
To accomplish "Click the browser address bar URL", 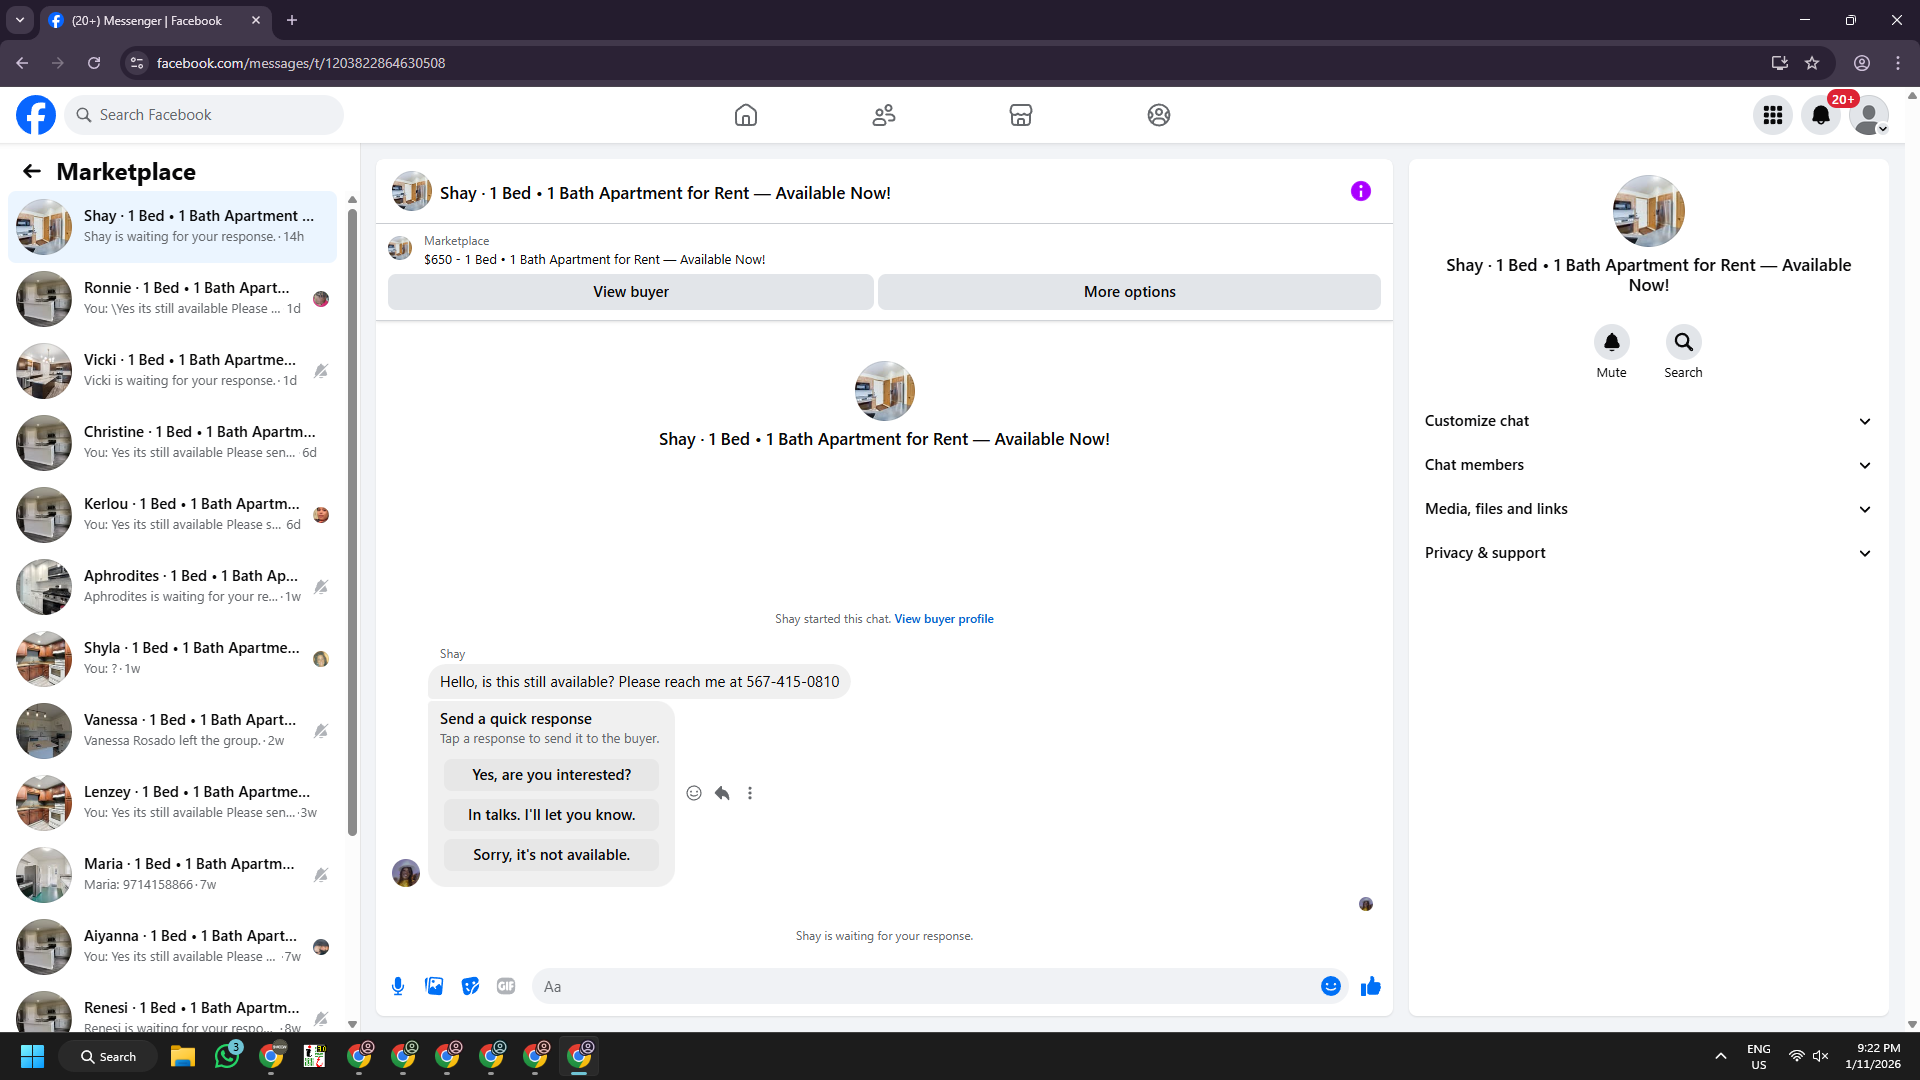I will (301, 63).
